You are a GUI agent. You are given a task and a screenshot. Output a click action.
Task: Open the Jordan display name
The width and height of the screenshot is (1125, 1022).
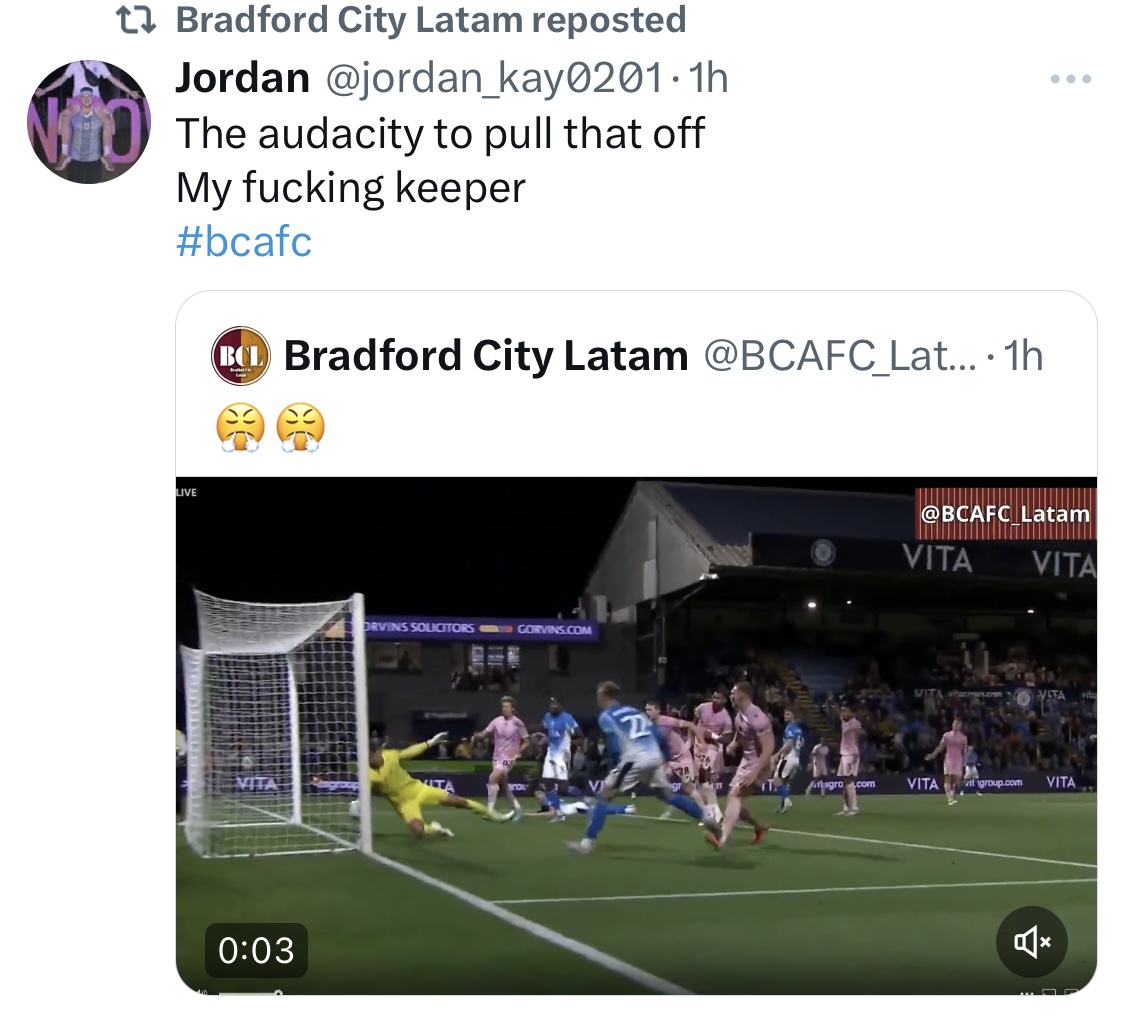coord(243,78)
